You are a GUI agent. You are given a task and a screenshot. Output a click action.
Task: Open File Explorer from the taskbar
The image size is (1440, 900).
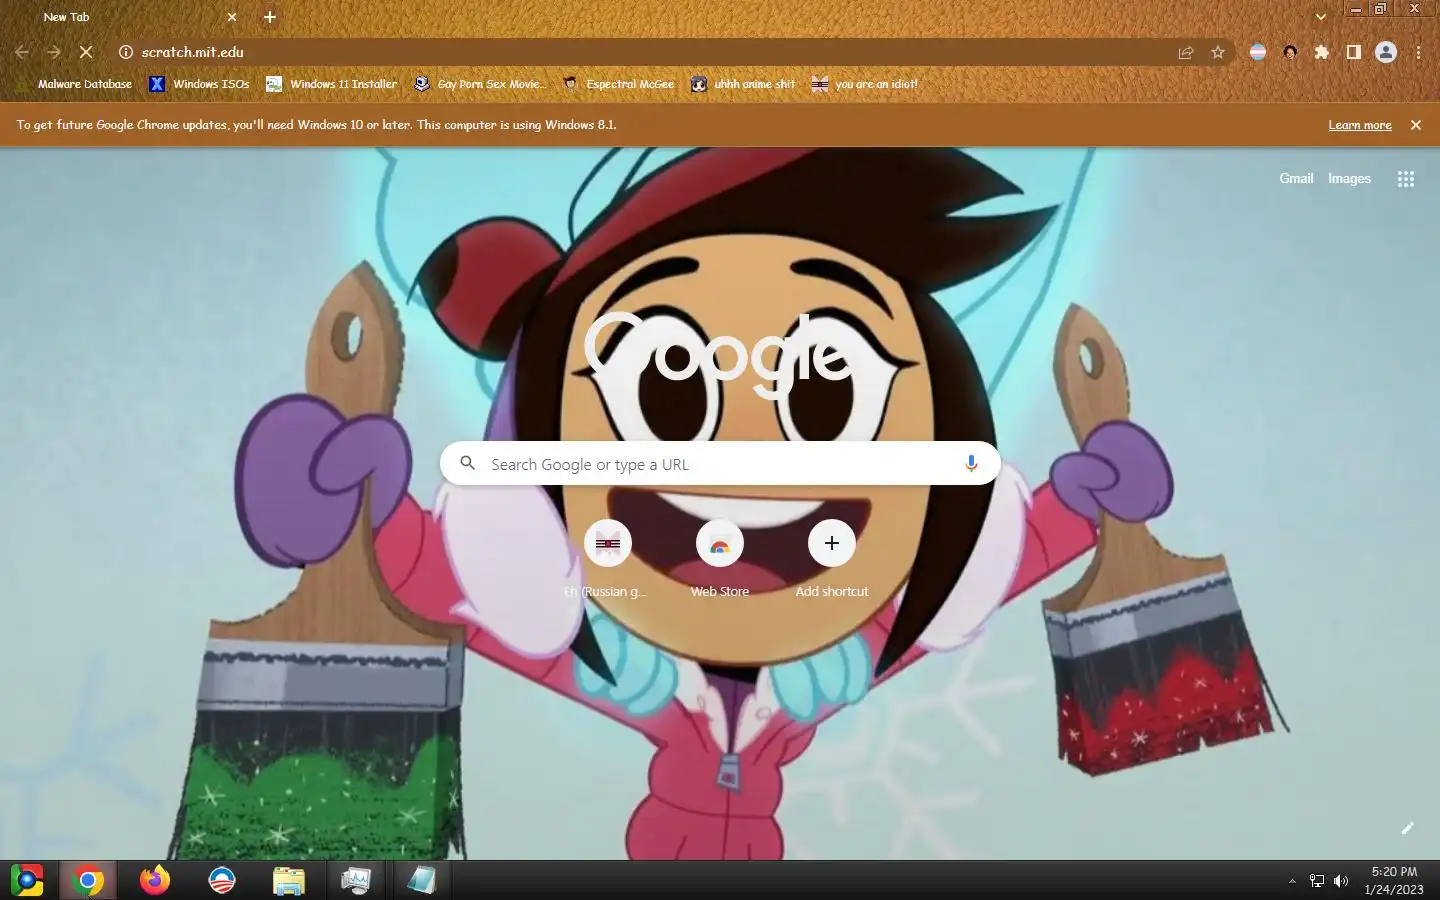tap(288, 880)
